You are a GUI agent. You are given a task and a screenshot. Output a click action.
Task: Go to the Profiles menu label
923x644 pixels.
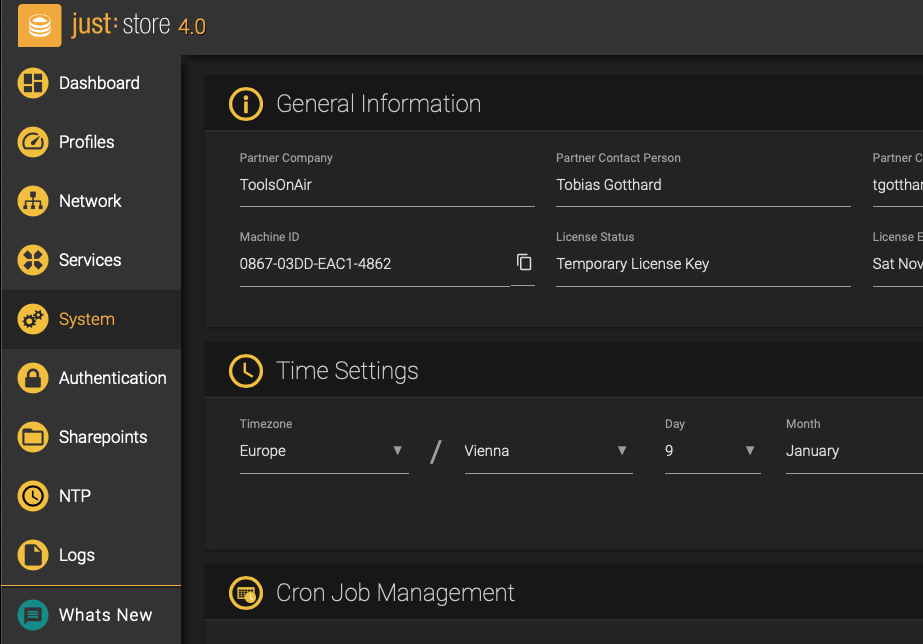point(87,142)
